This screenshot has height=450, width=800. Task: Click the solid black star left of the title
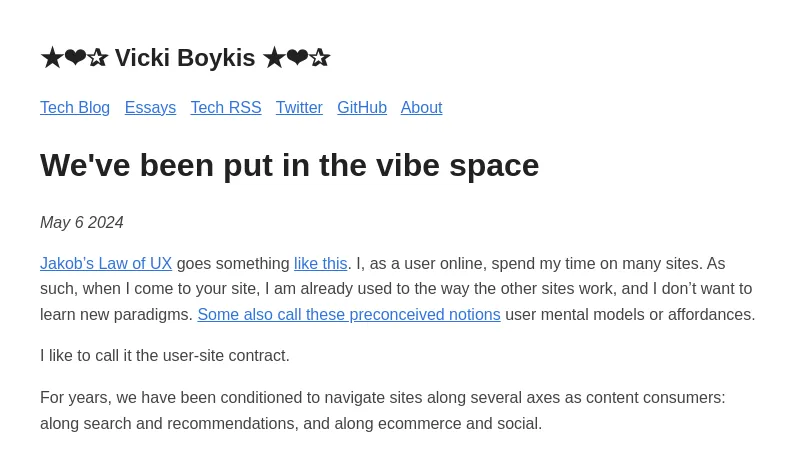pyautogui.click(x=51, y=58)
